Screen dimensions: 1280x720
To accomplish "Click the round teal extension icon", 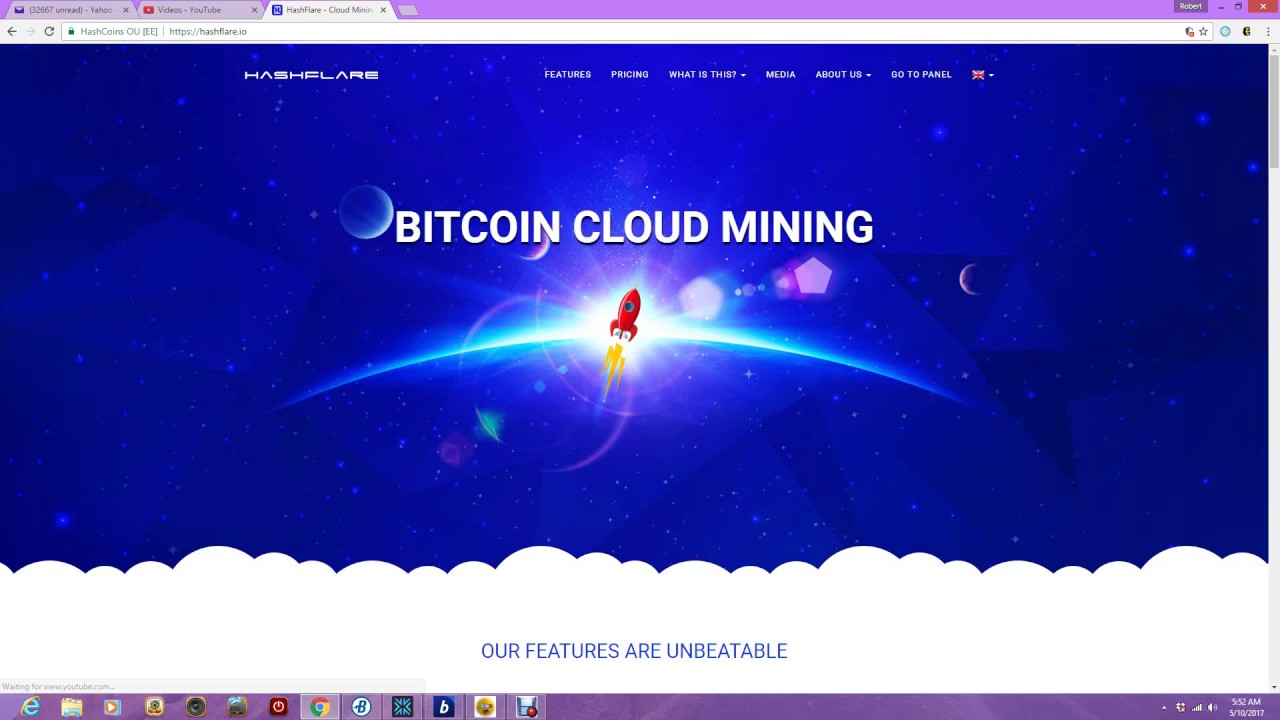I will (1225, 31).
